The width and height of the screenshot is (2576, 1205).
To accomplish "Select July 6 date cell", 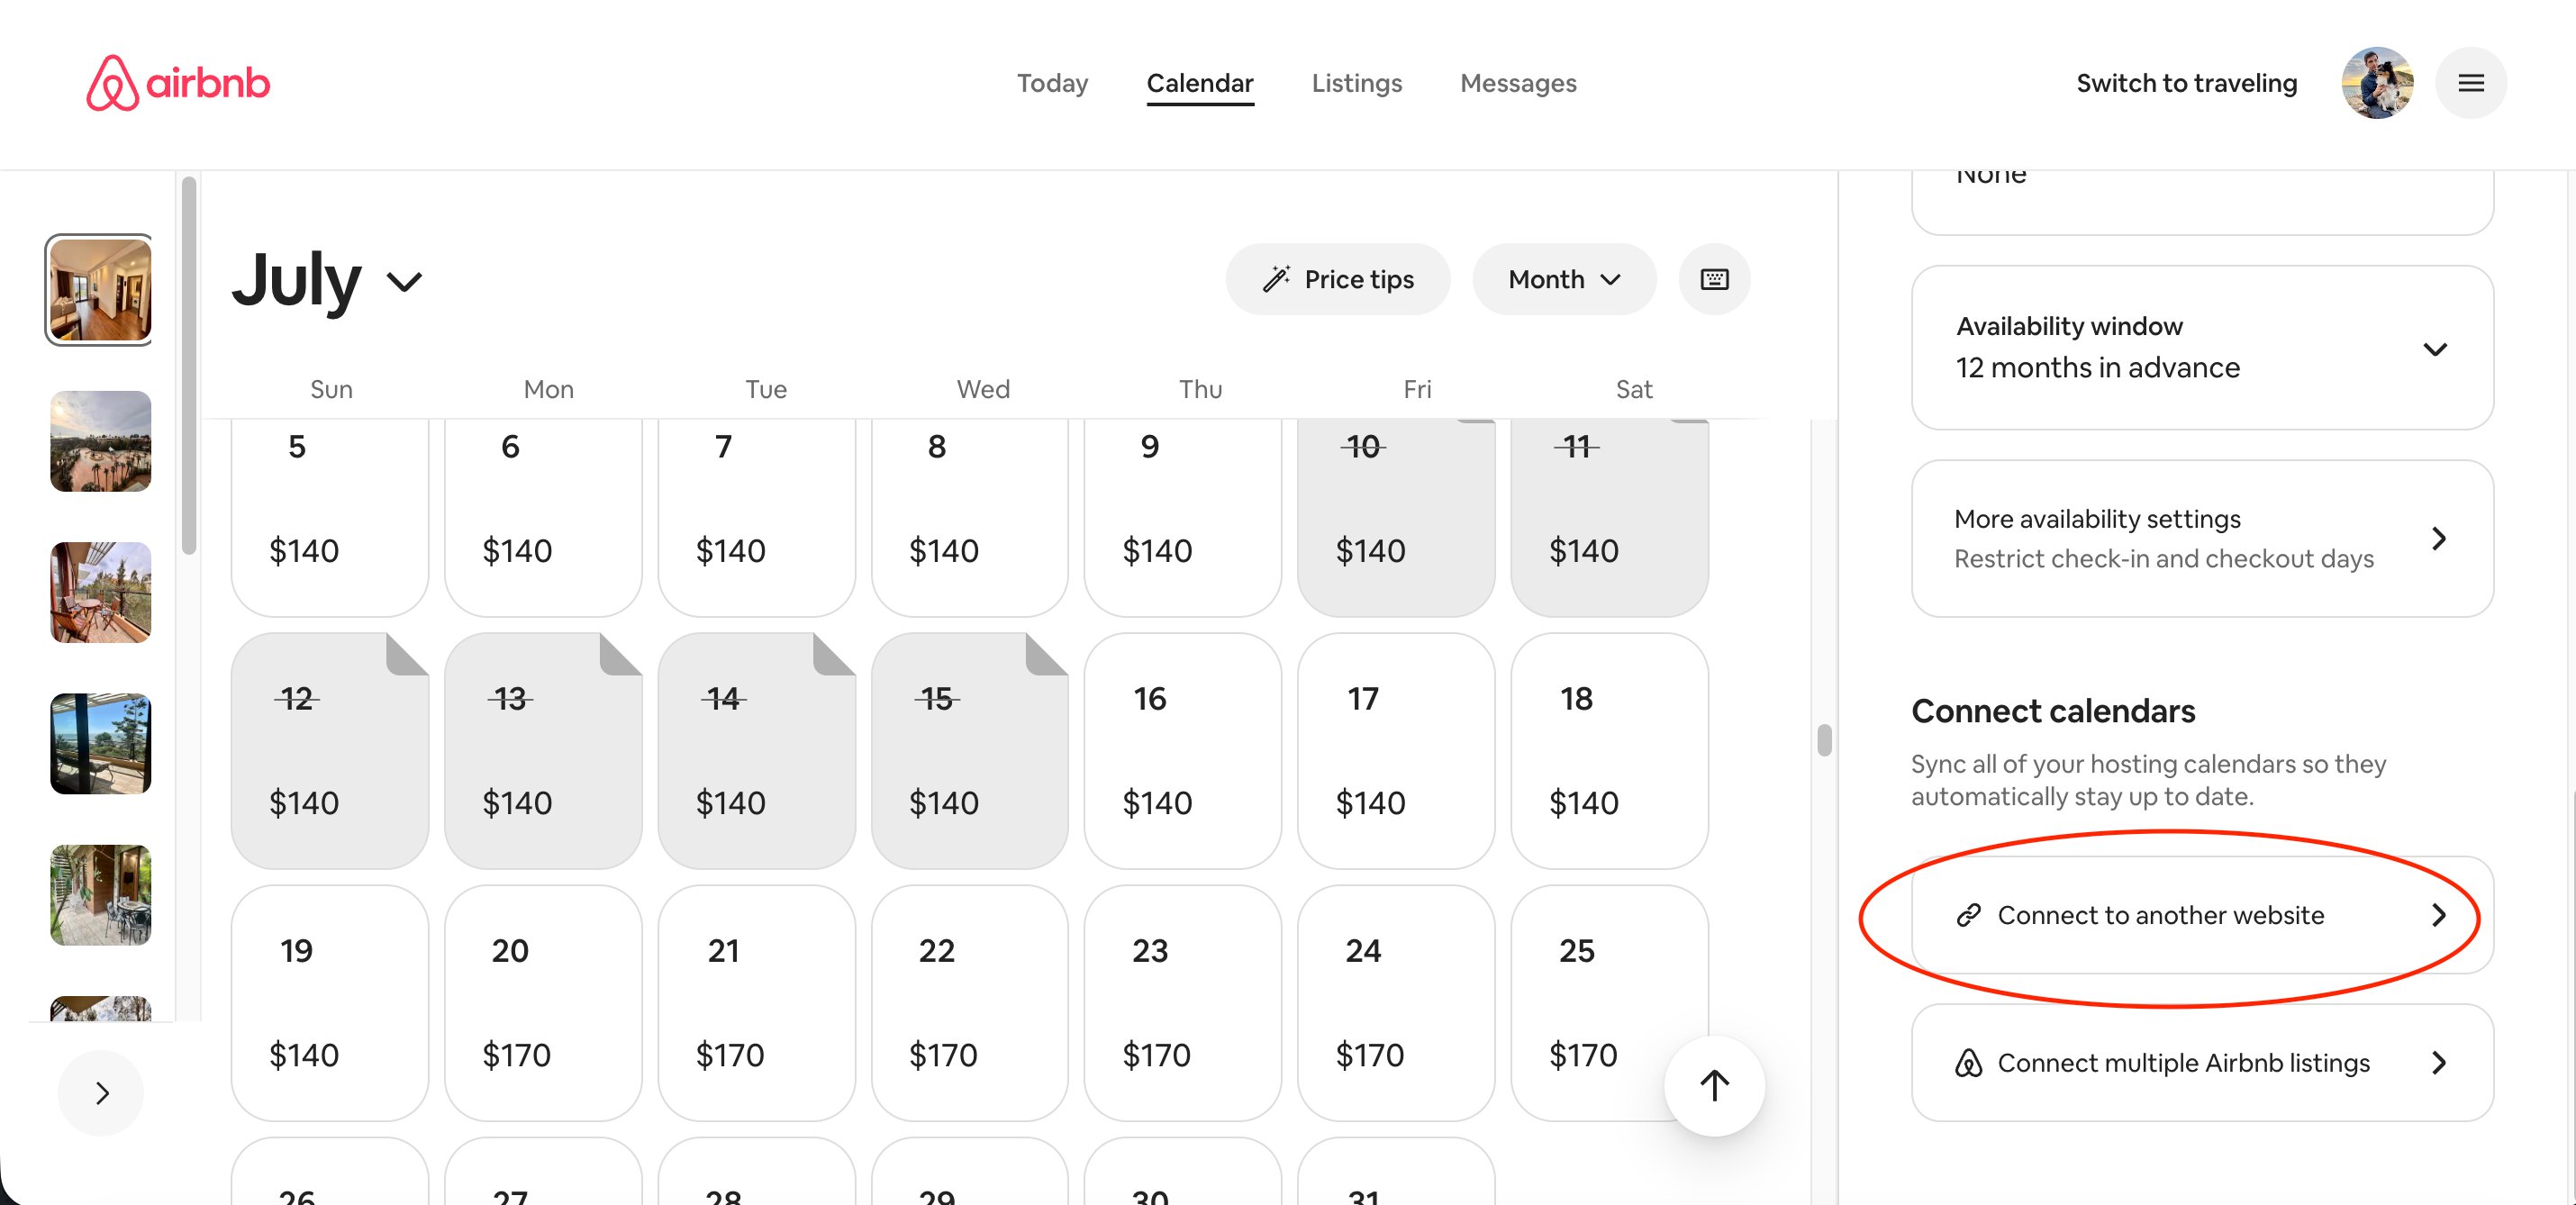I will click(x=543, y=517).
